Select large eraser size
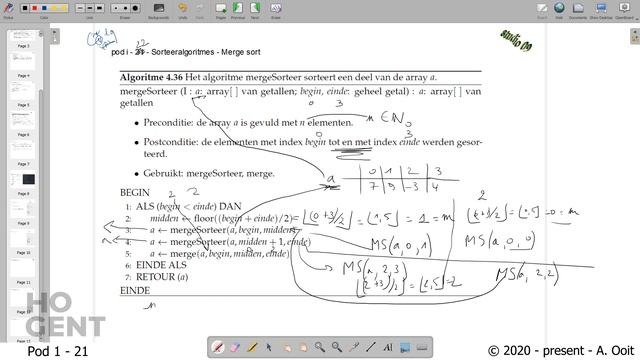The image size is (640, 360). coord(135,8)
